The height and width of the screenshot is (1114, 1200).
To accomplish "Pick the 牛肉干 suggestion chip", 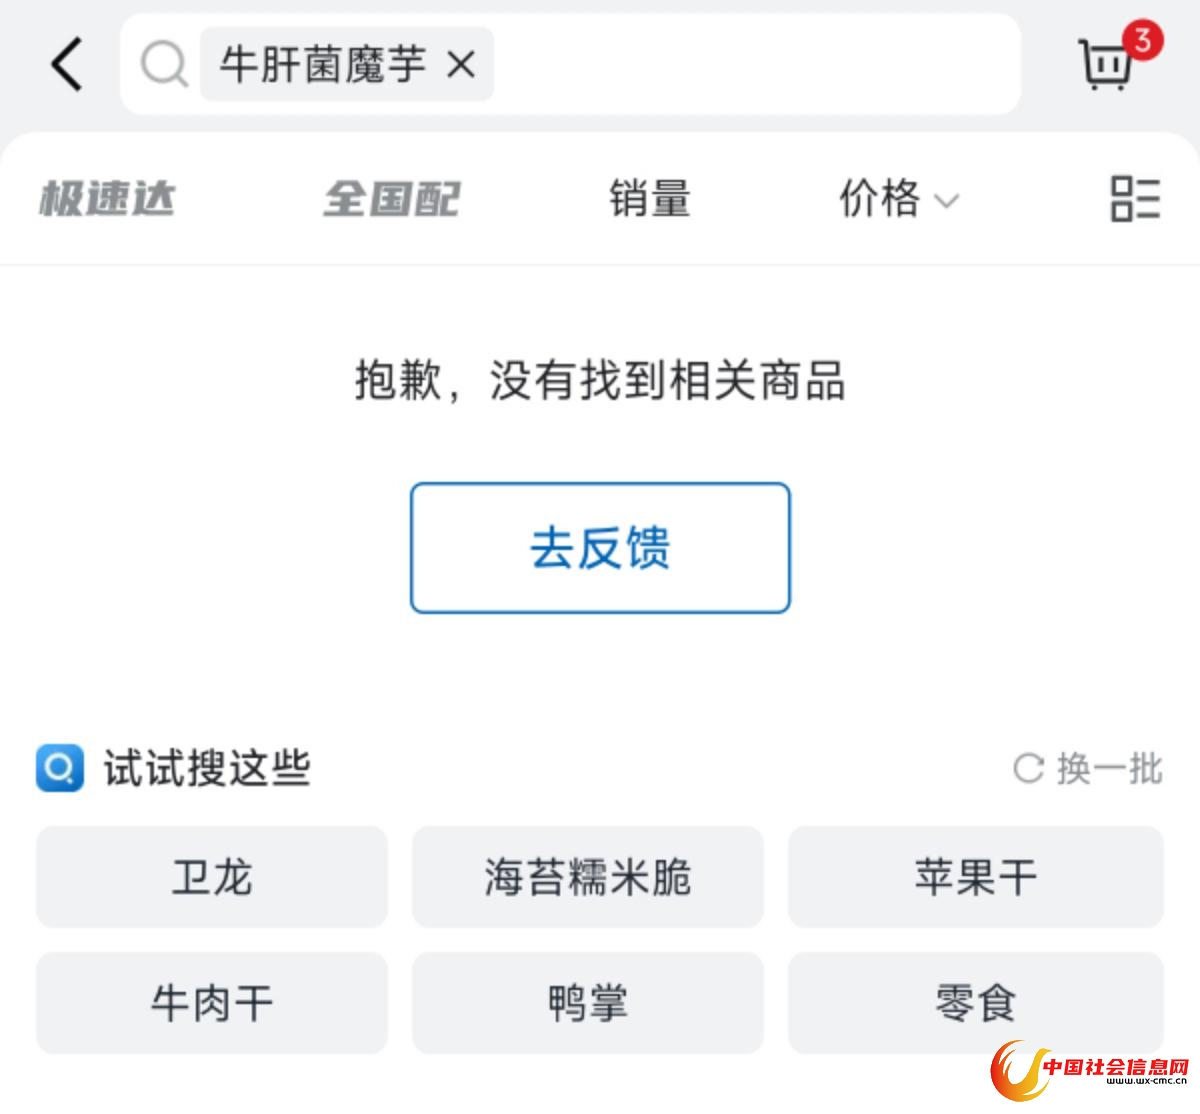I will [x=212, y=1003].
